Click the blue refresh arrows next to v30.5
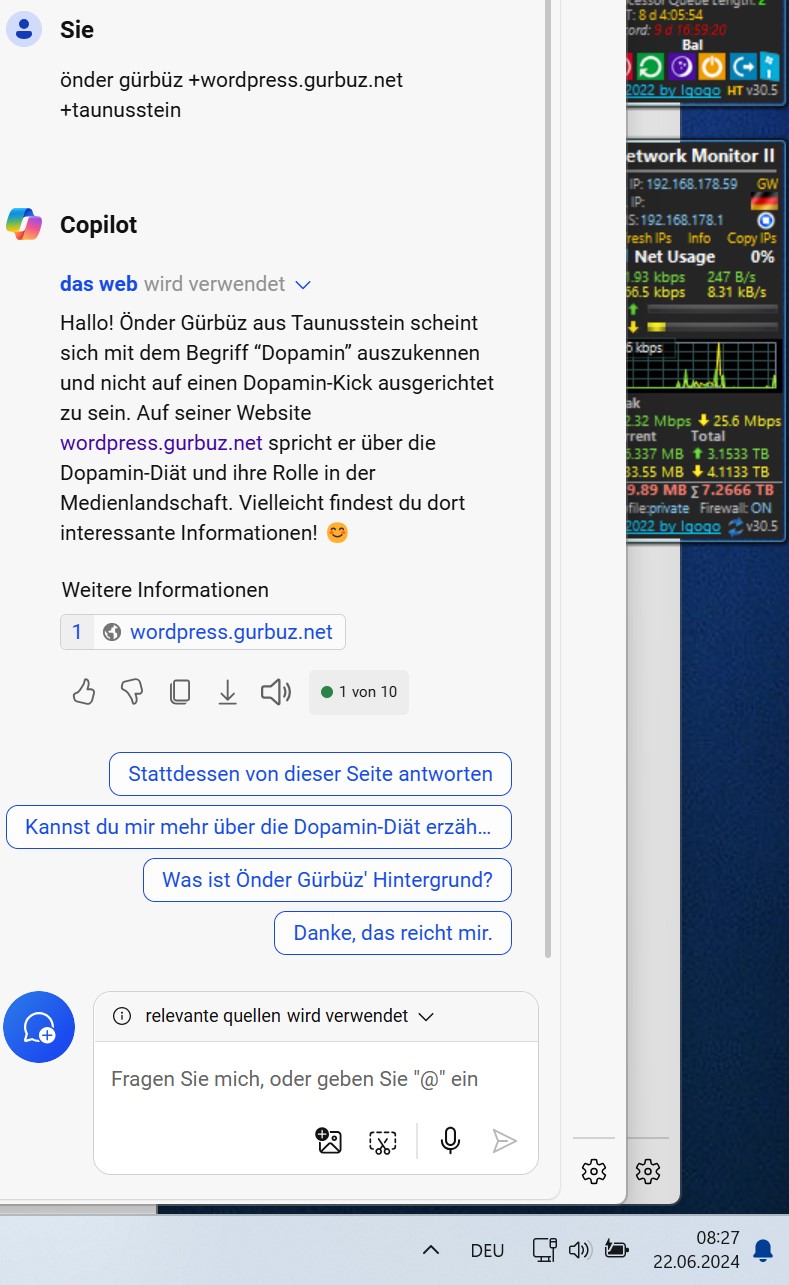The height and width of the screenshot is (1285, 789). pos(736,526)
